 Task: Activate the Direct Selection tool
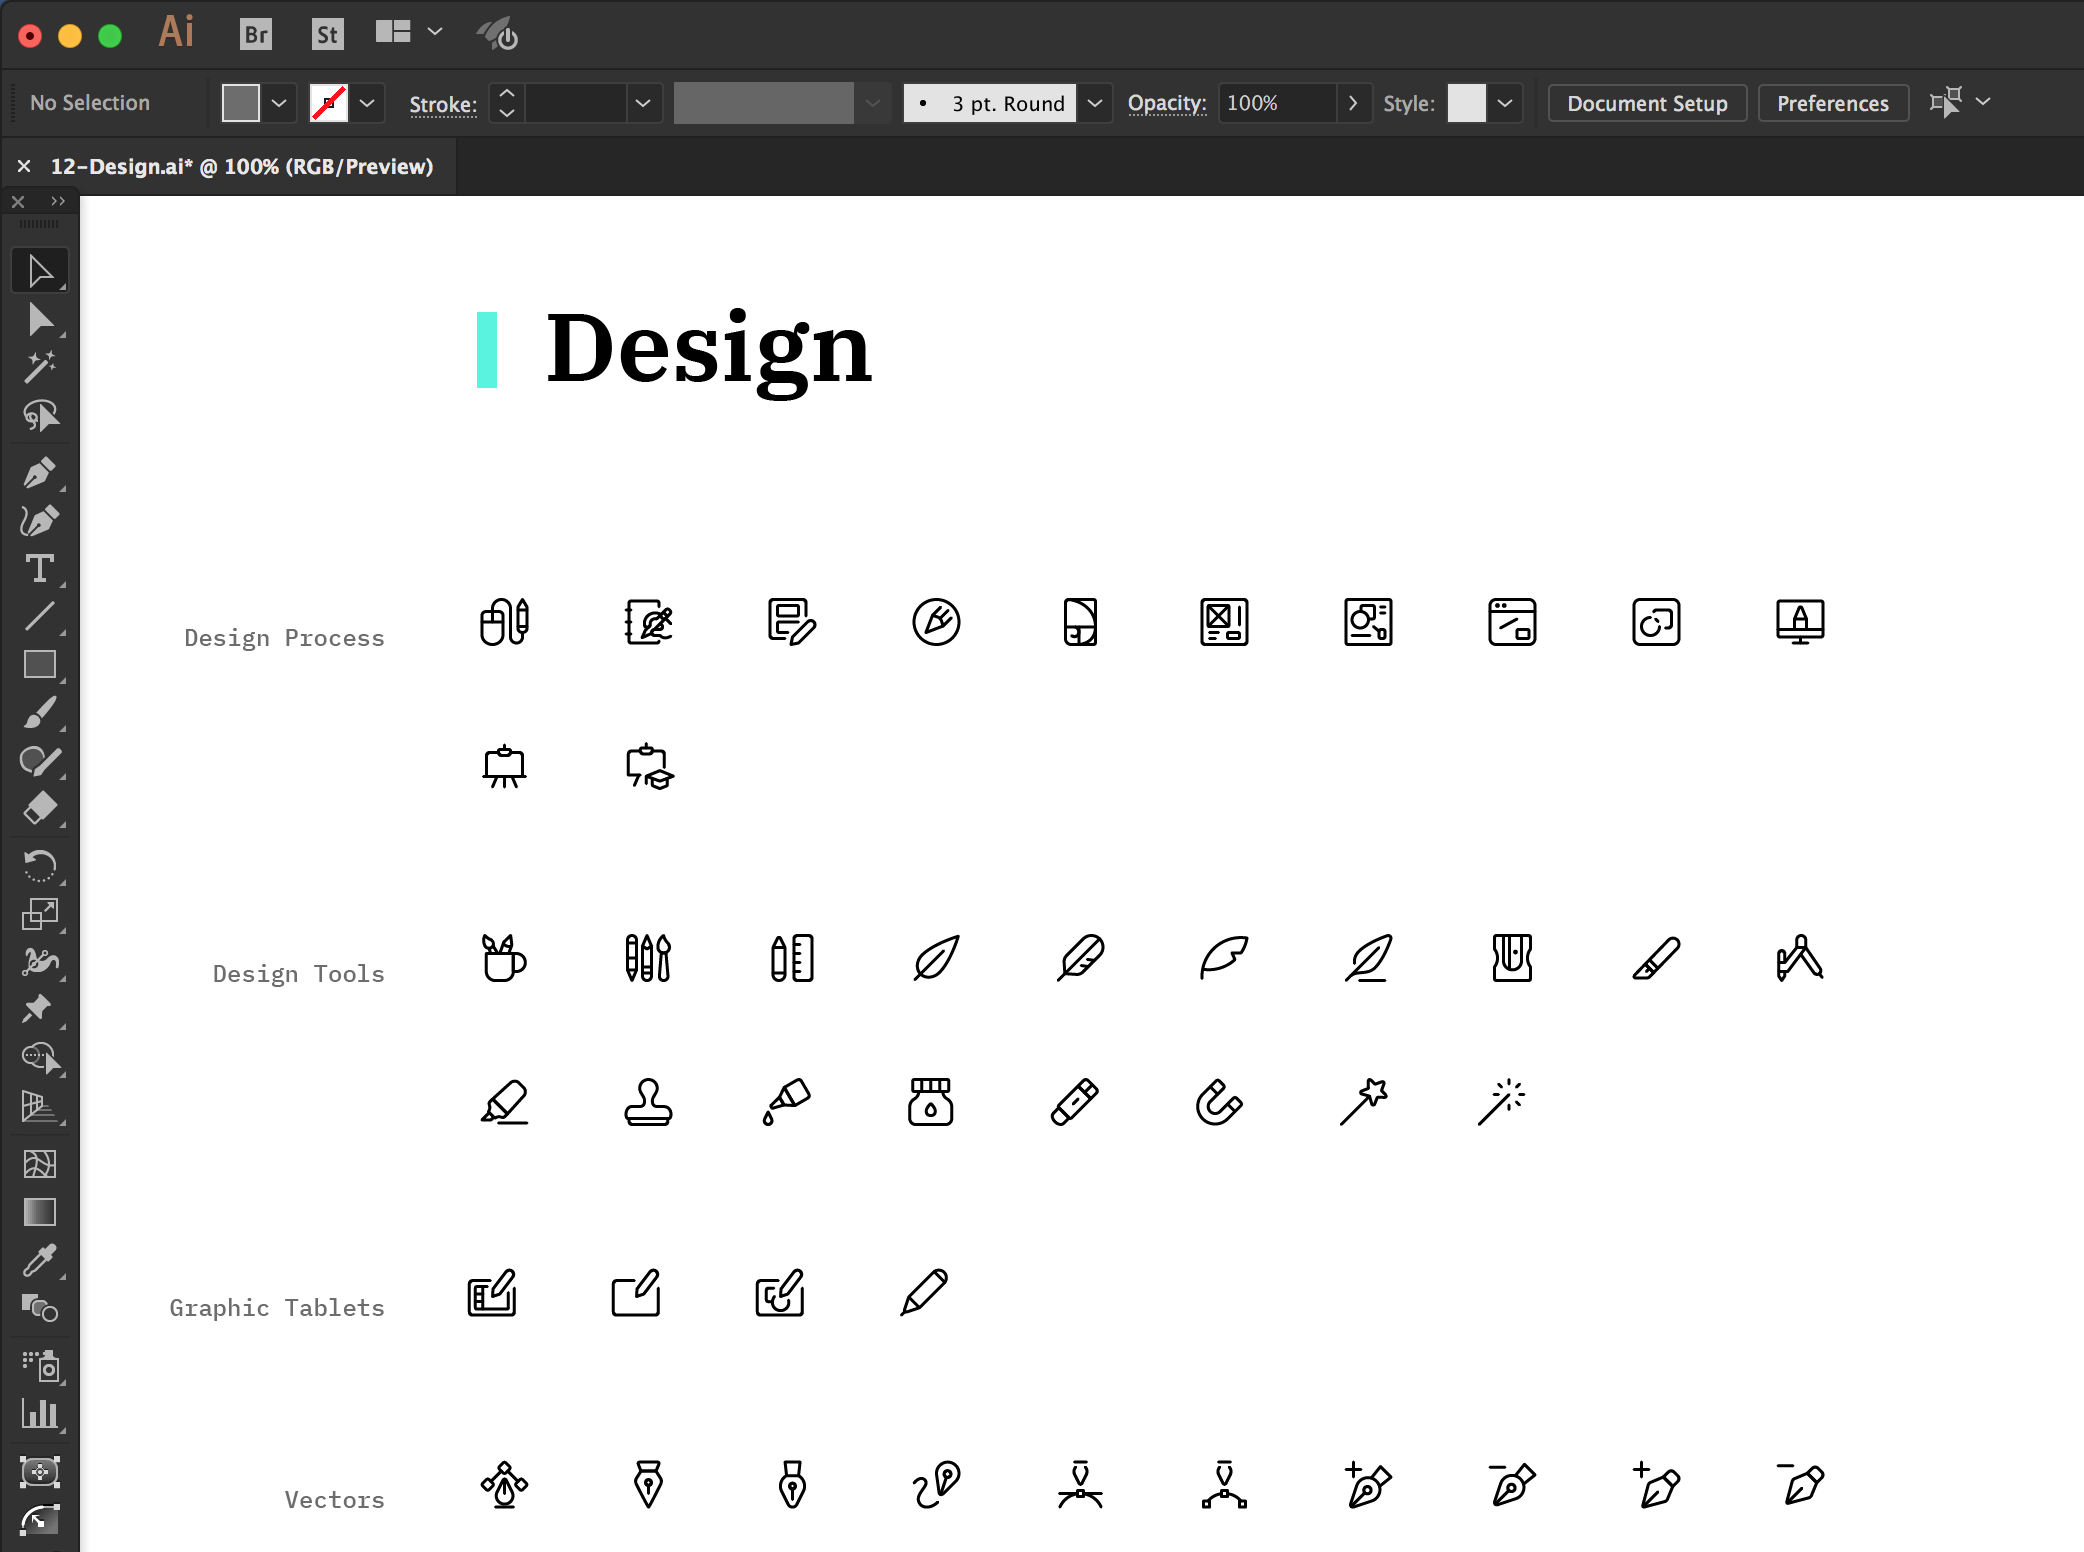point(40,320)
